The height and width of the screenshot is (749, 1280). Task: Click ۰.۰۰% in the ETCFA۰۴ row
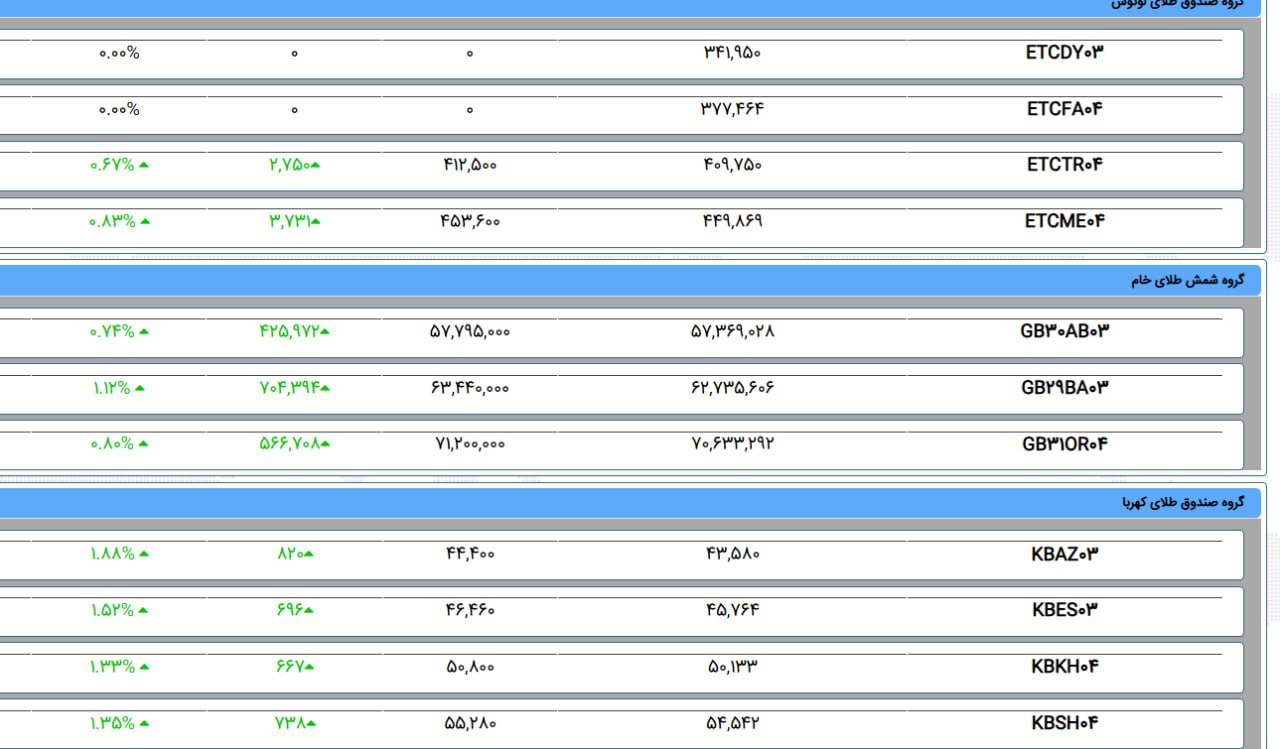click(119, 109)
